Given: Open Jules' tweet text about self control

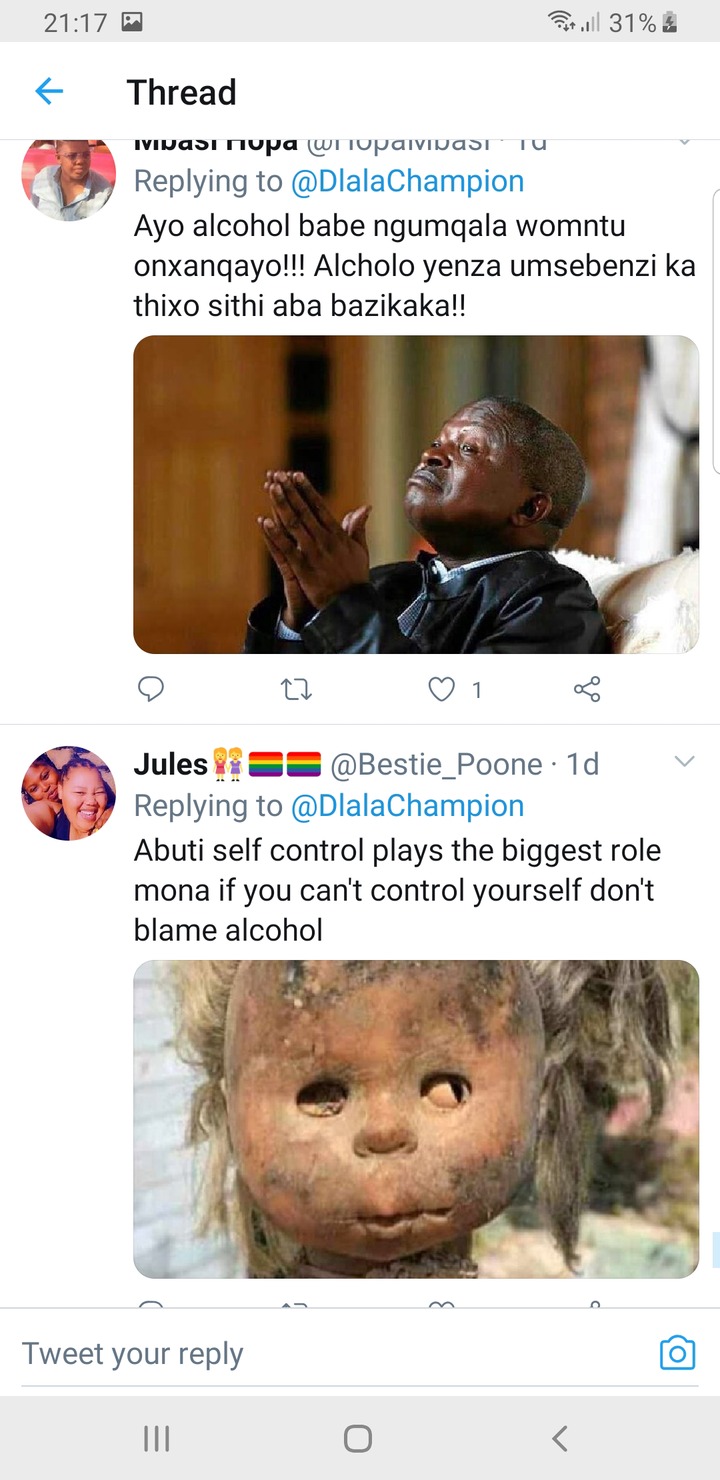Looking at the screenshot, I should (397, 890).
